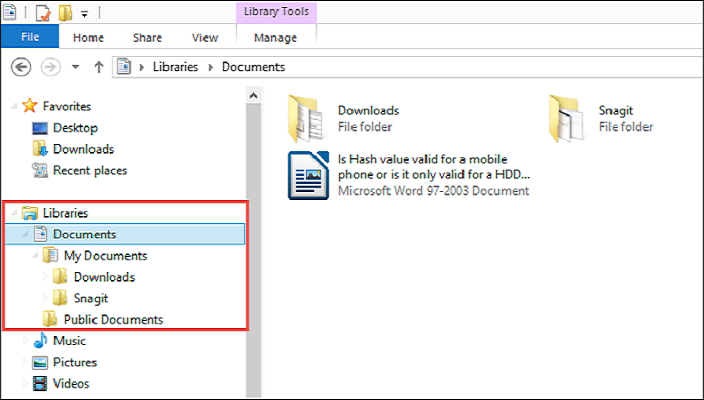Collapse the Libraries tree node arrow
The height and width of the screenshot is (400, 704).
14,213
